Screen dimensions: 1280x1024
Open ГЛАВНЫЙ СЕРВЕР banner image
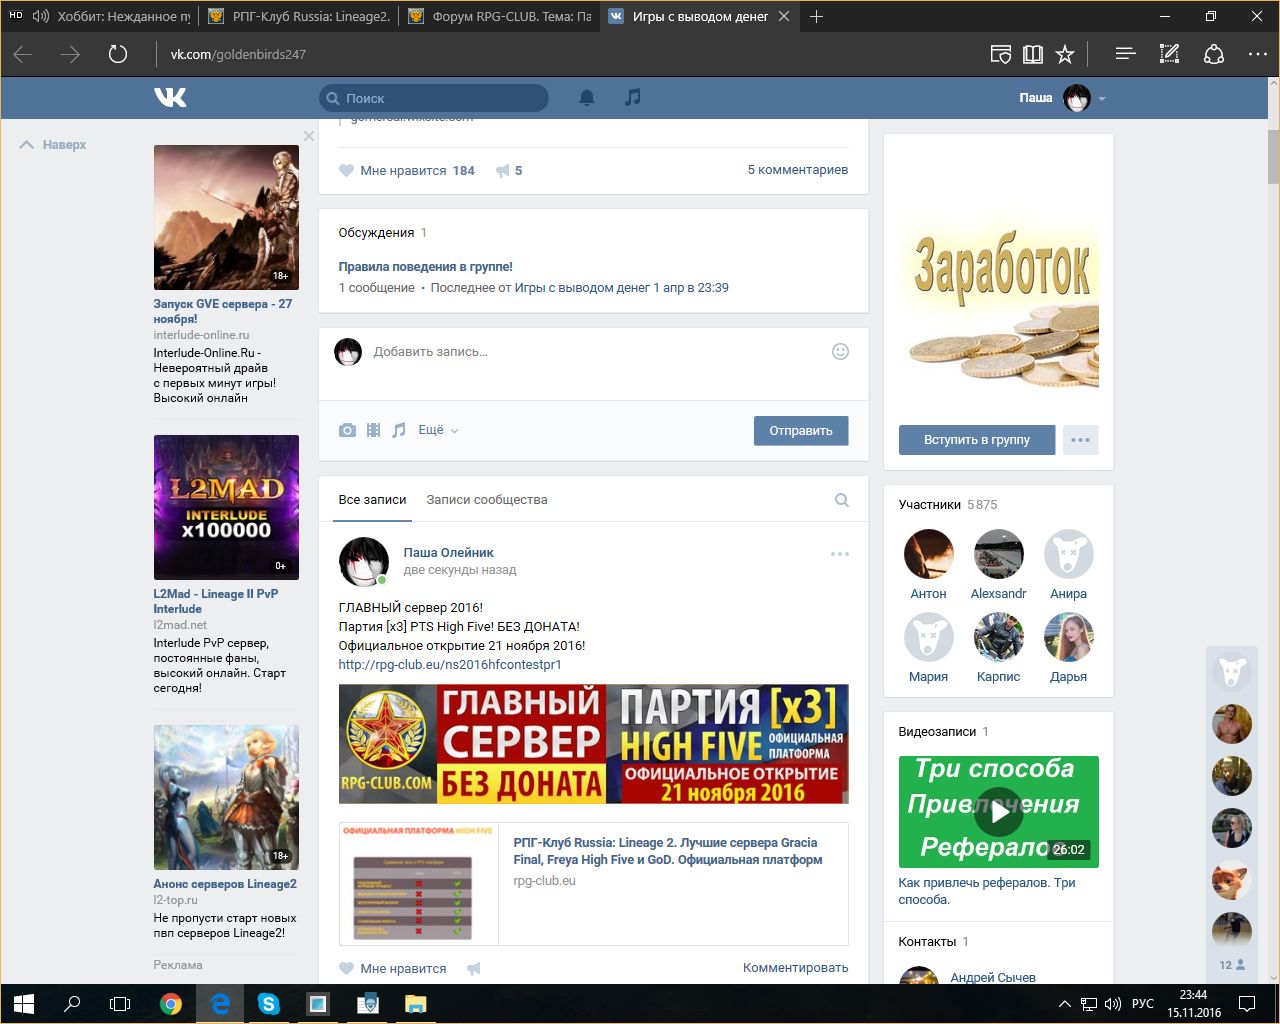pos(594,744)
